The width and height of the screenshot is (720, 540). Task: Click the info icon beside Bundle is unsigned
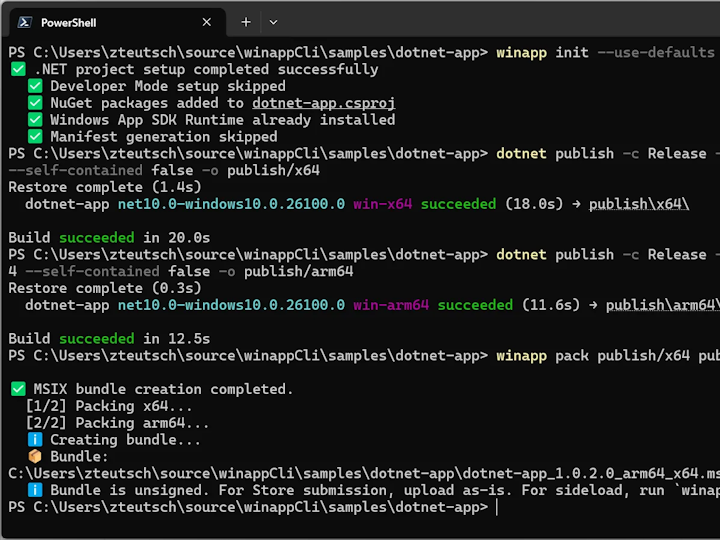click(x=35, y=490)
